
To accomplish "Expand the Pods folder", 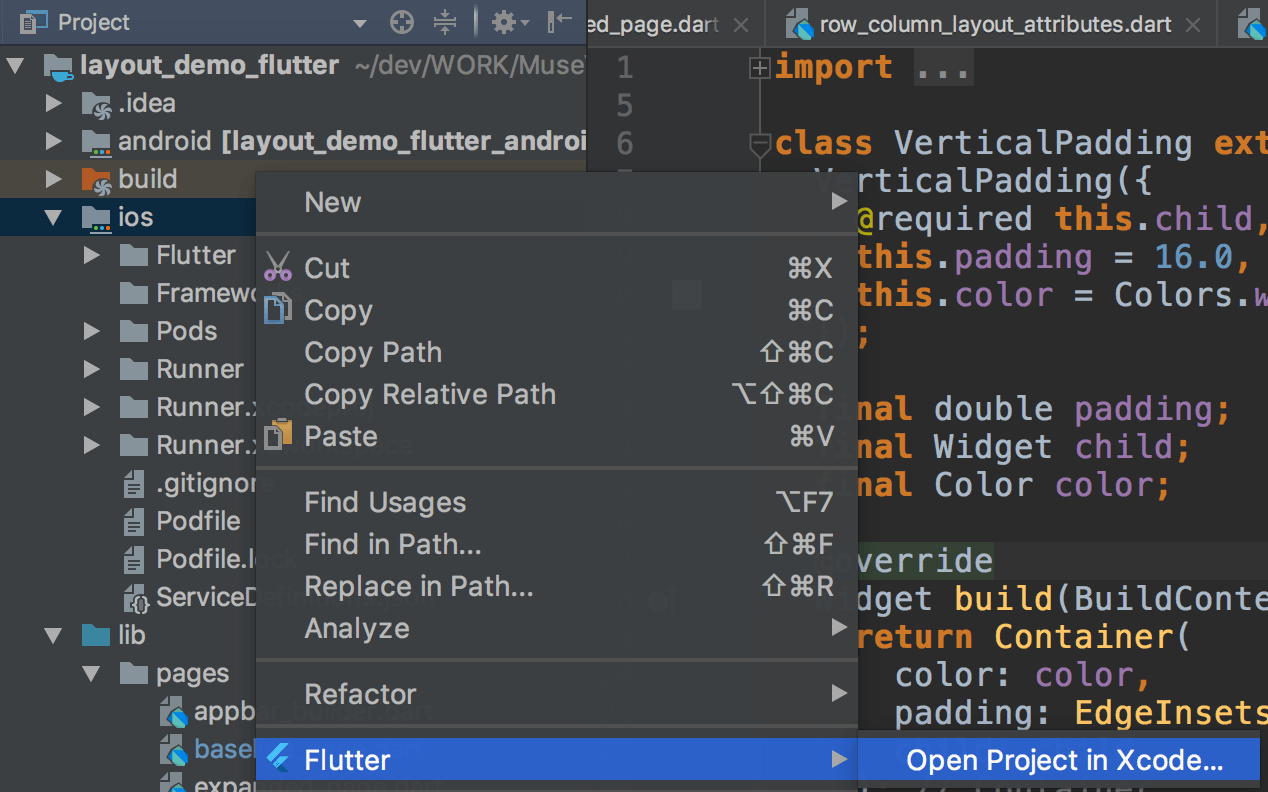I will point(92,331).
